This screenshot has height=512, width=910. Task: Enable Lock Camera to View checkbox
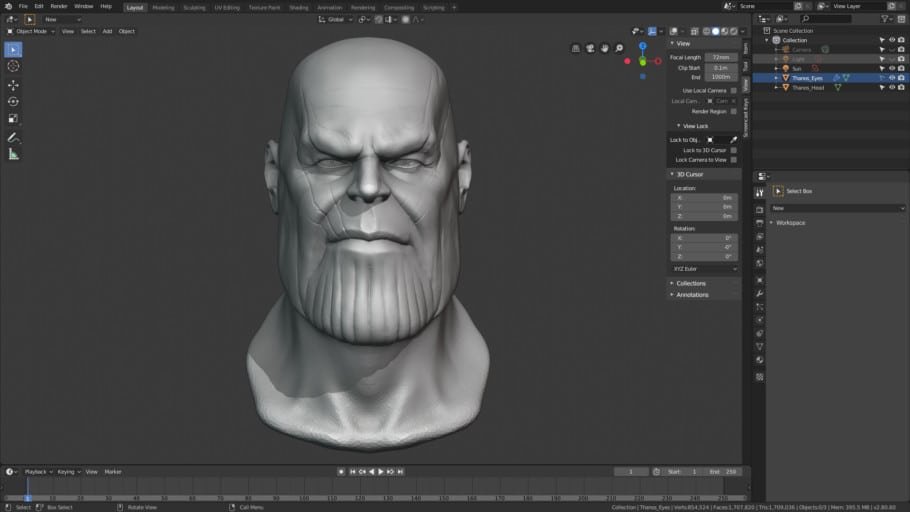(x=734, y=160)
